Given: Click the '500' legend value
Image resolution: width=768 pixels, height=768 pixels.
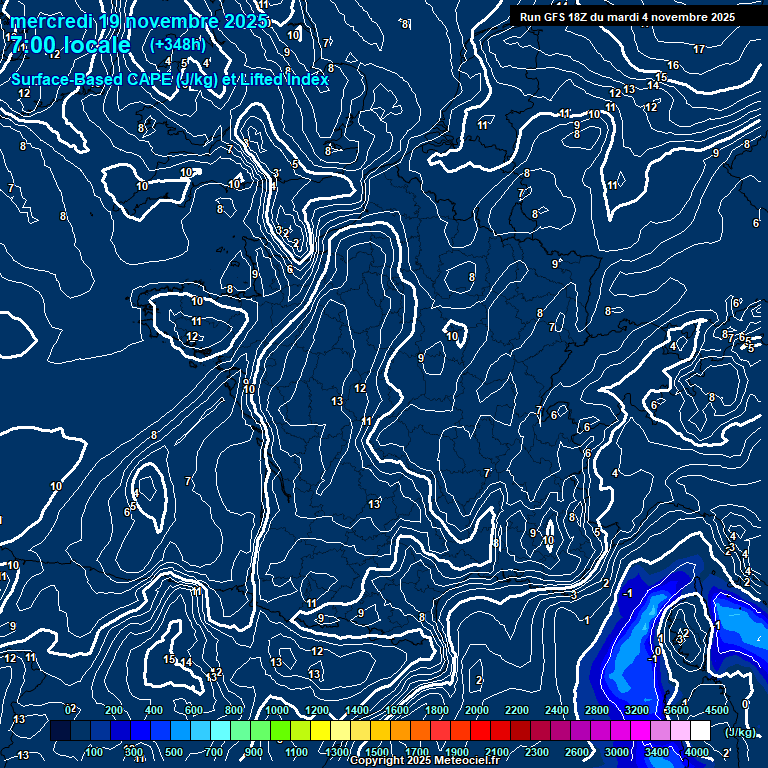Looking at the screenshot, I should click(174, 752).
